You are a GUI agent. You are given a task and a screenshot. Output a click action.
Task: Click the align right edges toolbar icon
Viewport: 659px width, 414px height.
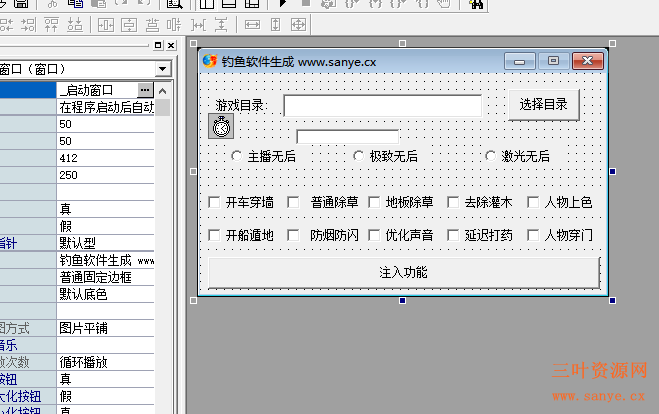(29, 25)
